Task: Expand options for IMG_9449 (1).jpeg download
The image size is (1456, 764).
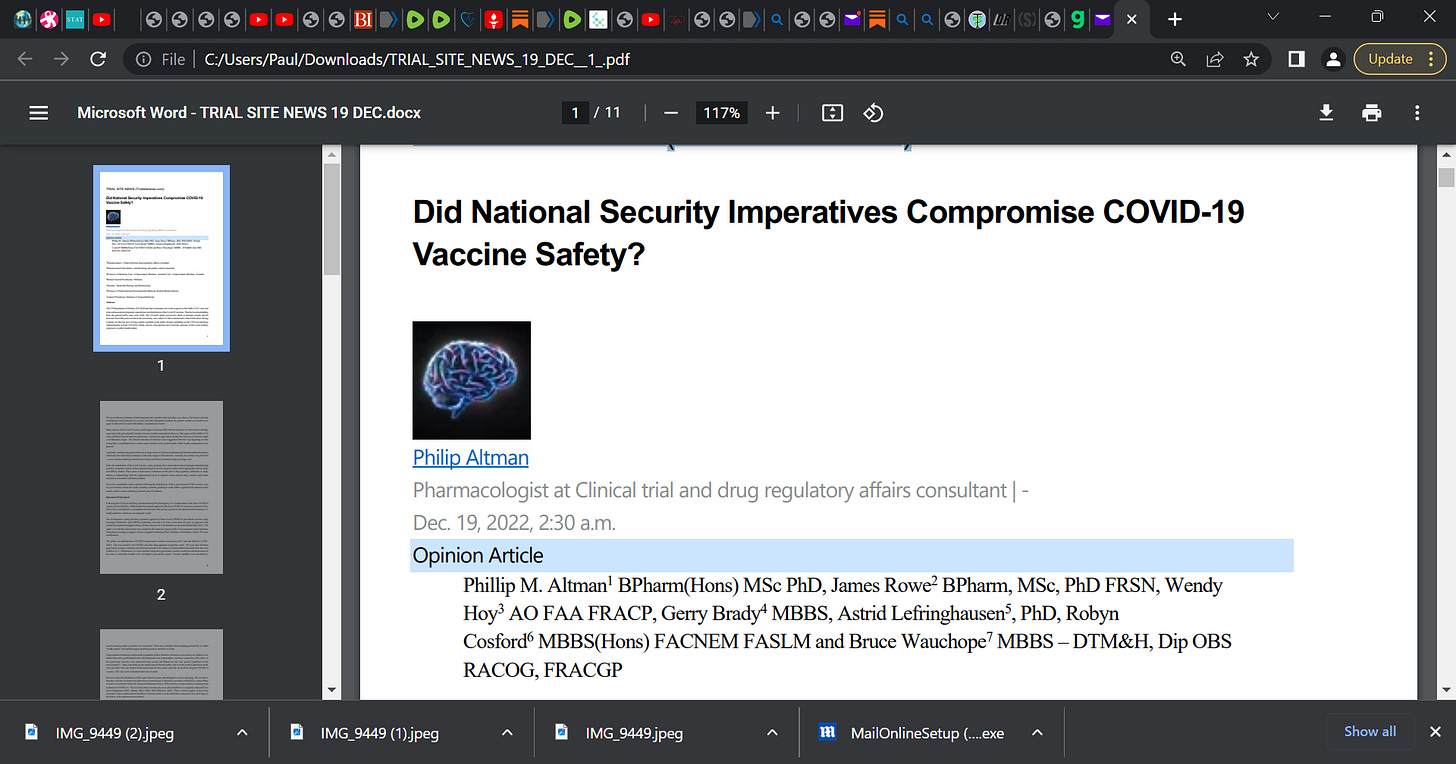Action: point(507,733)
